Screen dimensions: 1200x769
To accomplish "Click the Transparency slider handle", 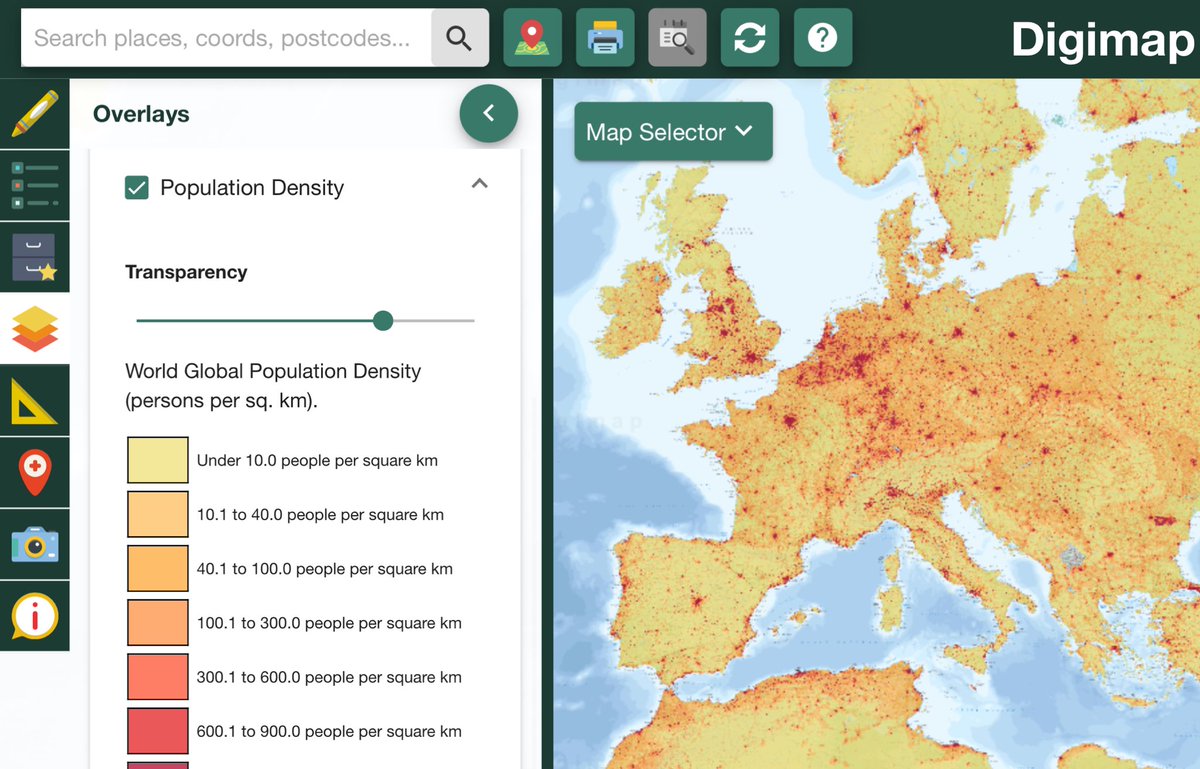I will [x=383, y=320].
